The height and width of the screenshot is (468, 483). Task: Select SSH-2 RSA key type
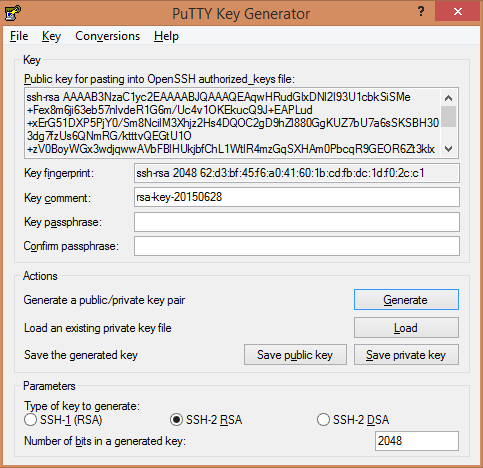coord(176,420)
